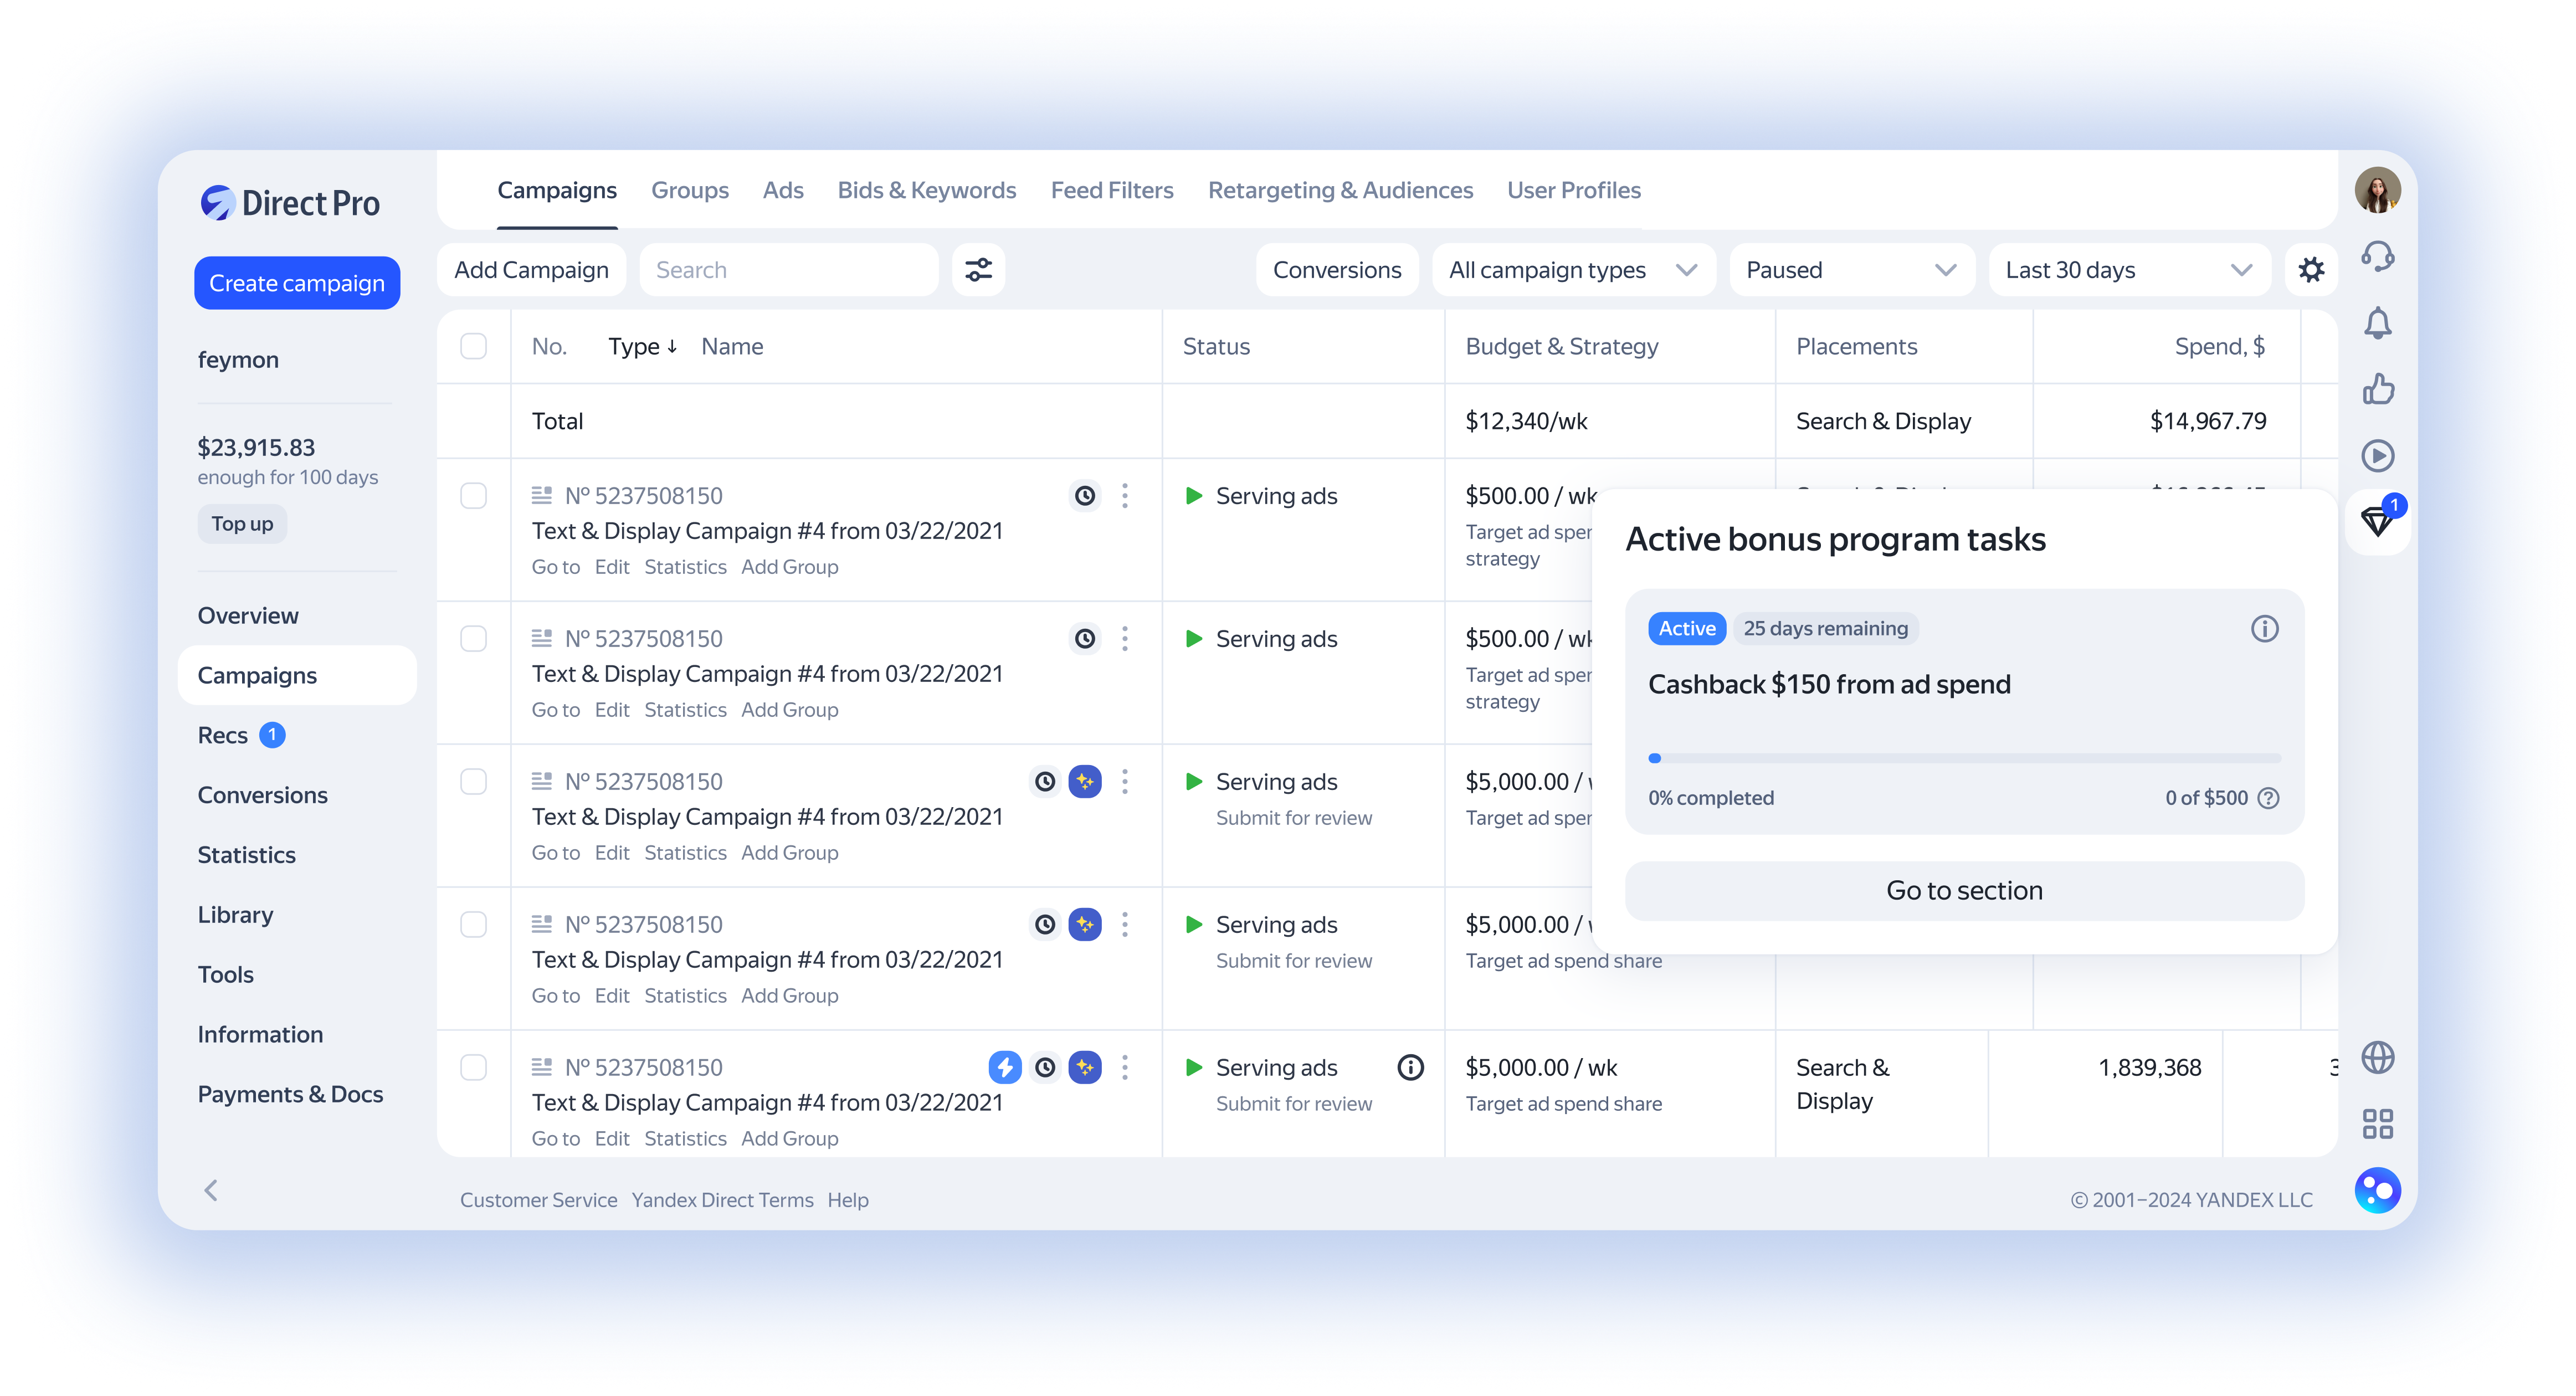Click the Top up button
2576x1396 pixels.
pyautogui.click(x=242, y=524)
